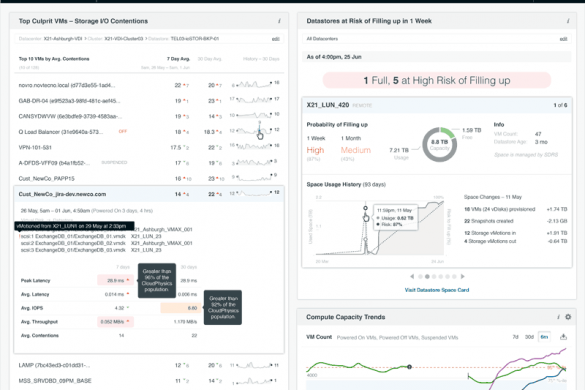Click '18 VMs (24 vDisks) provisioned' entry
Screen dimensions: 585x390
tap(515, 209)
